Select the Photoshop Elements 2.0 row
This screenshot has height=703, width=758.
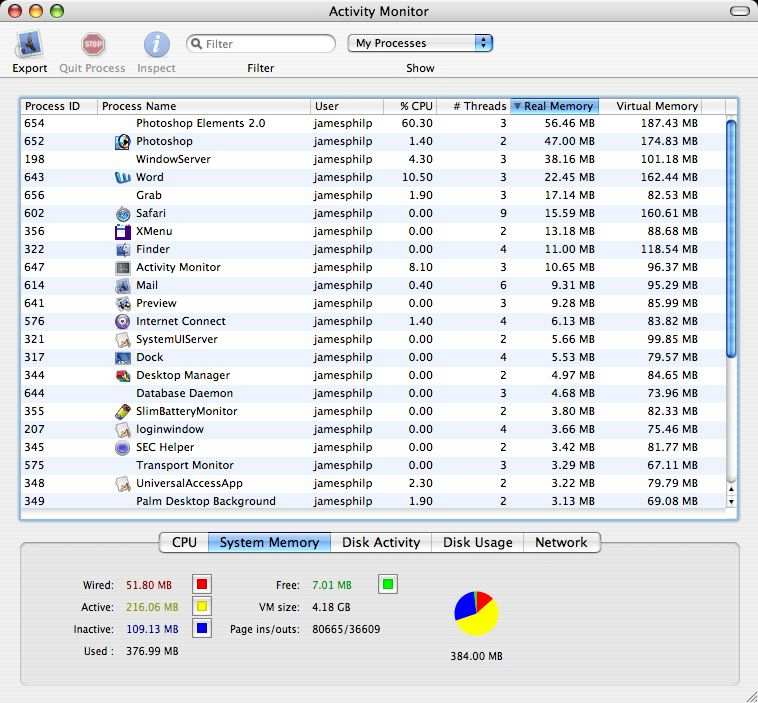coord(373,123)
